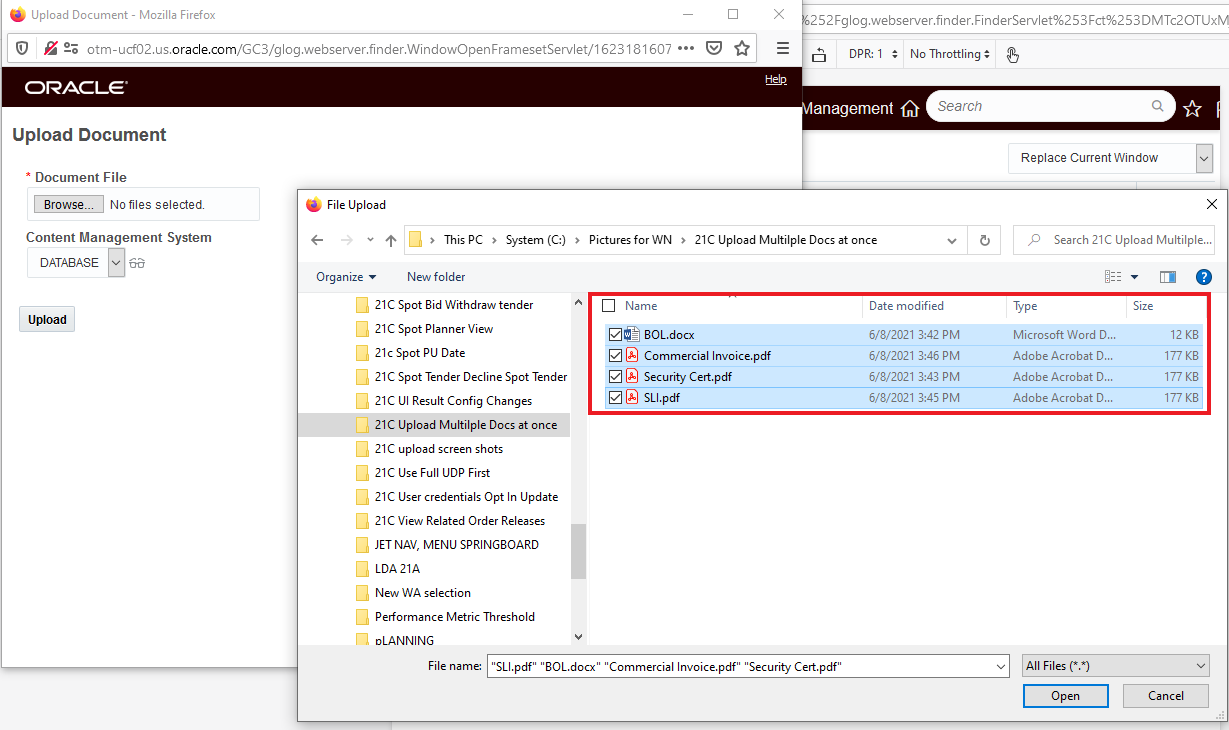Viewport: 1229px width, 730px height.
Task: Select the LDA 21A folder in tree
Action: (x=397, y=569)
